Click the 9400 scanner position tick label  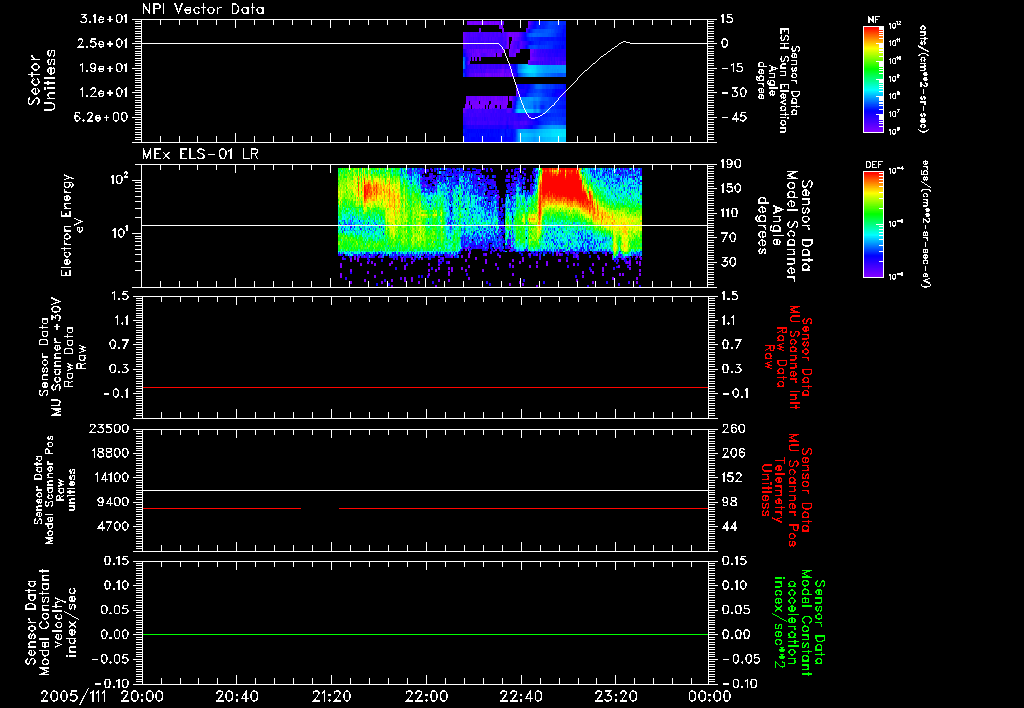pyautogui.click(x=112, y=502)
